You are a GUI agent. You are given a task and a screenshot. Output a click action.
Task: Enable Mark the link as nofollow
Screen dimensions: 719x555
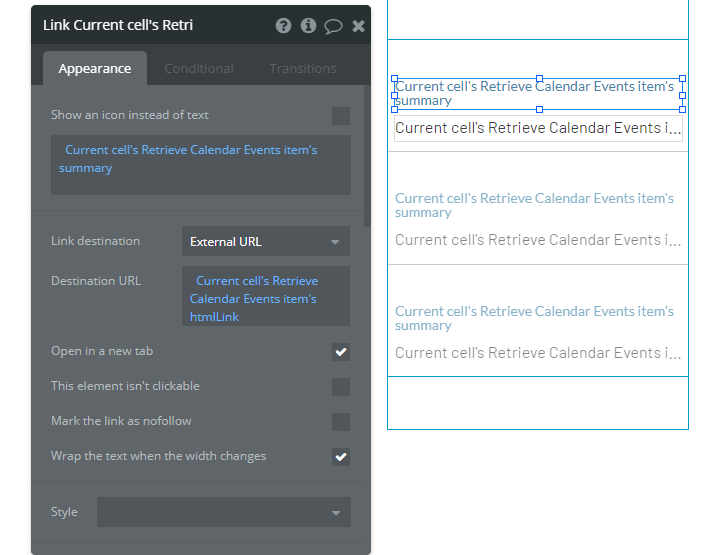(x=341, y=422)
